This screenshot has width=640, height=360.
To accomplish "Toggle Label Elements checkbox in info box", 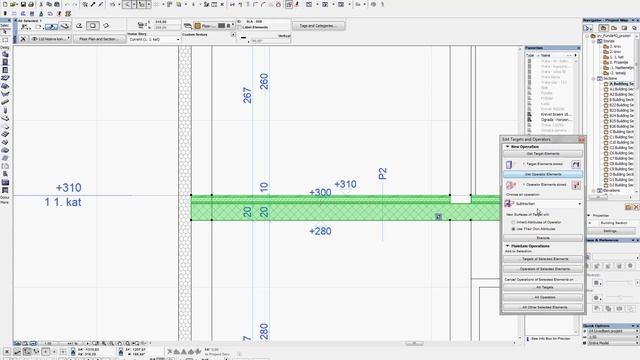I will 240,27.
